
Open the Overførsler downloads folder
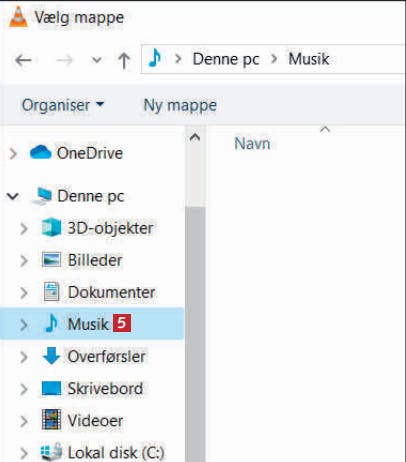[x=106, y=356]
